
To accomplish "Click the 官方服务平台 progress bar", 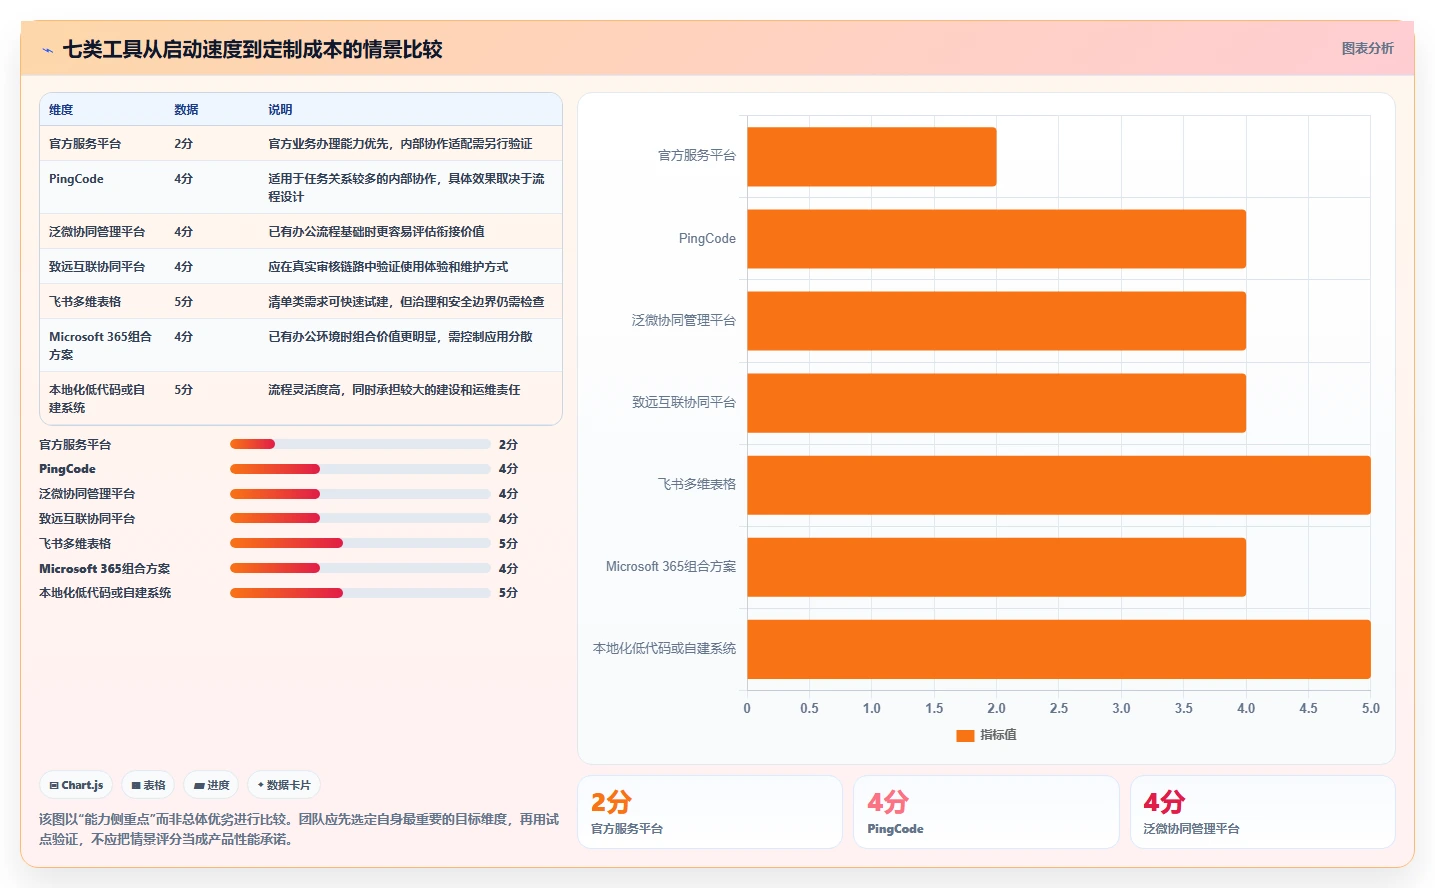I will click(360, 444).
